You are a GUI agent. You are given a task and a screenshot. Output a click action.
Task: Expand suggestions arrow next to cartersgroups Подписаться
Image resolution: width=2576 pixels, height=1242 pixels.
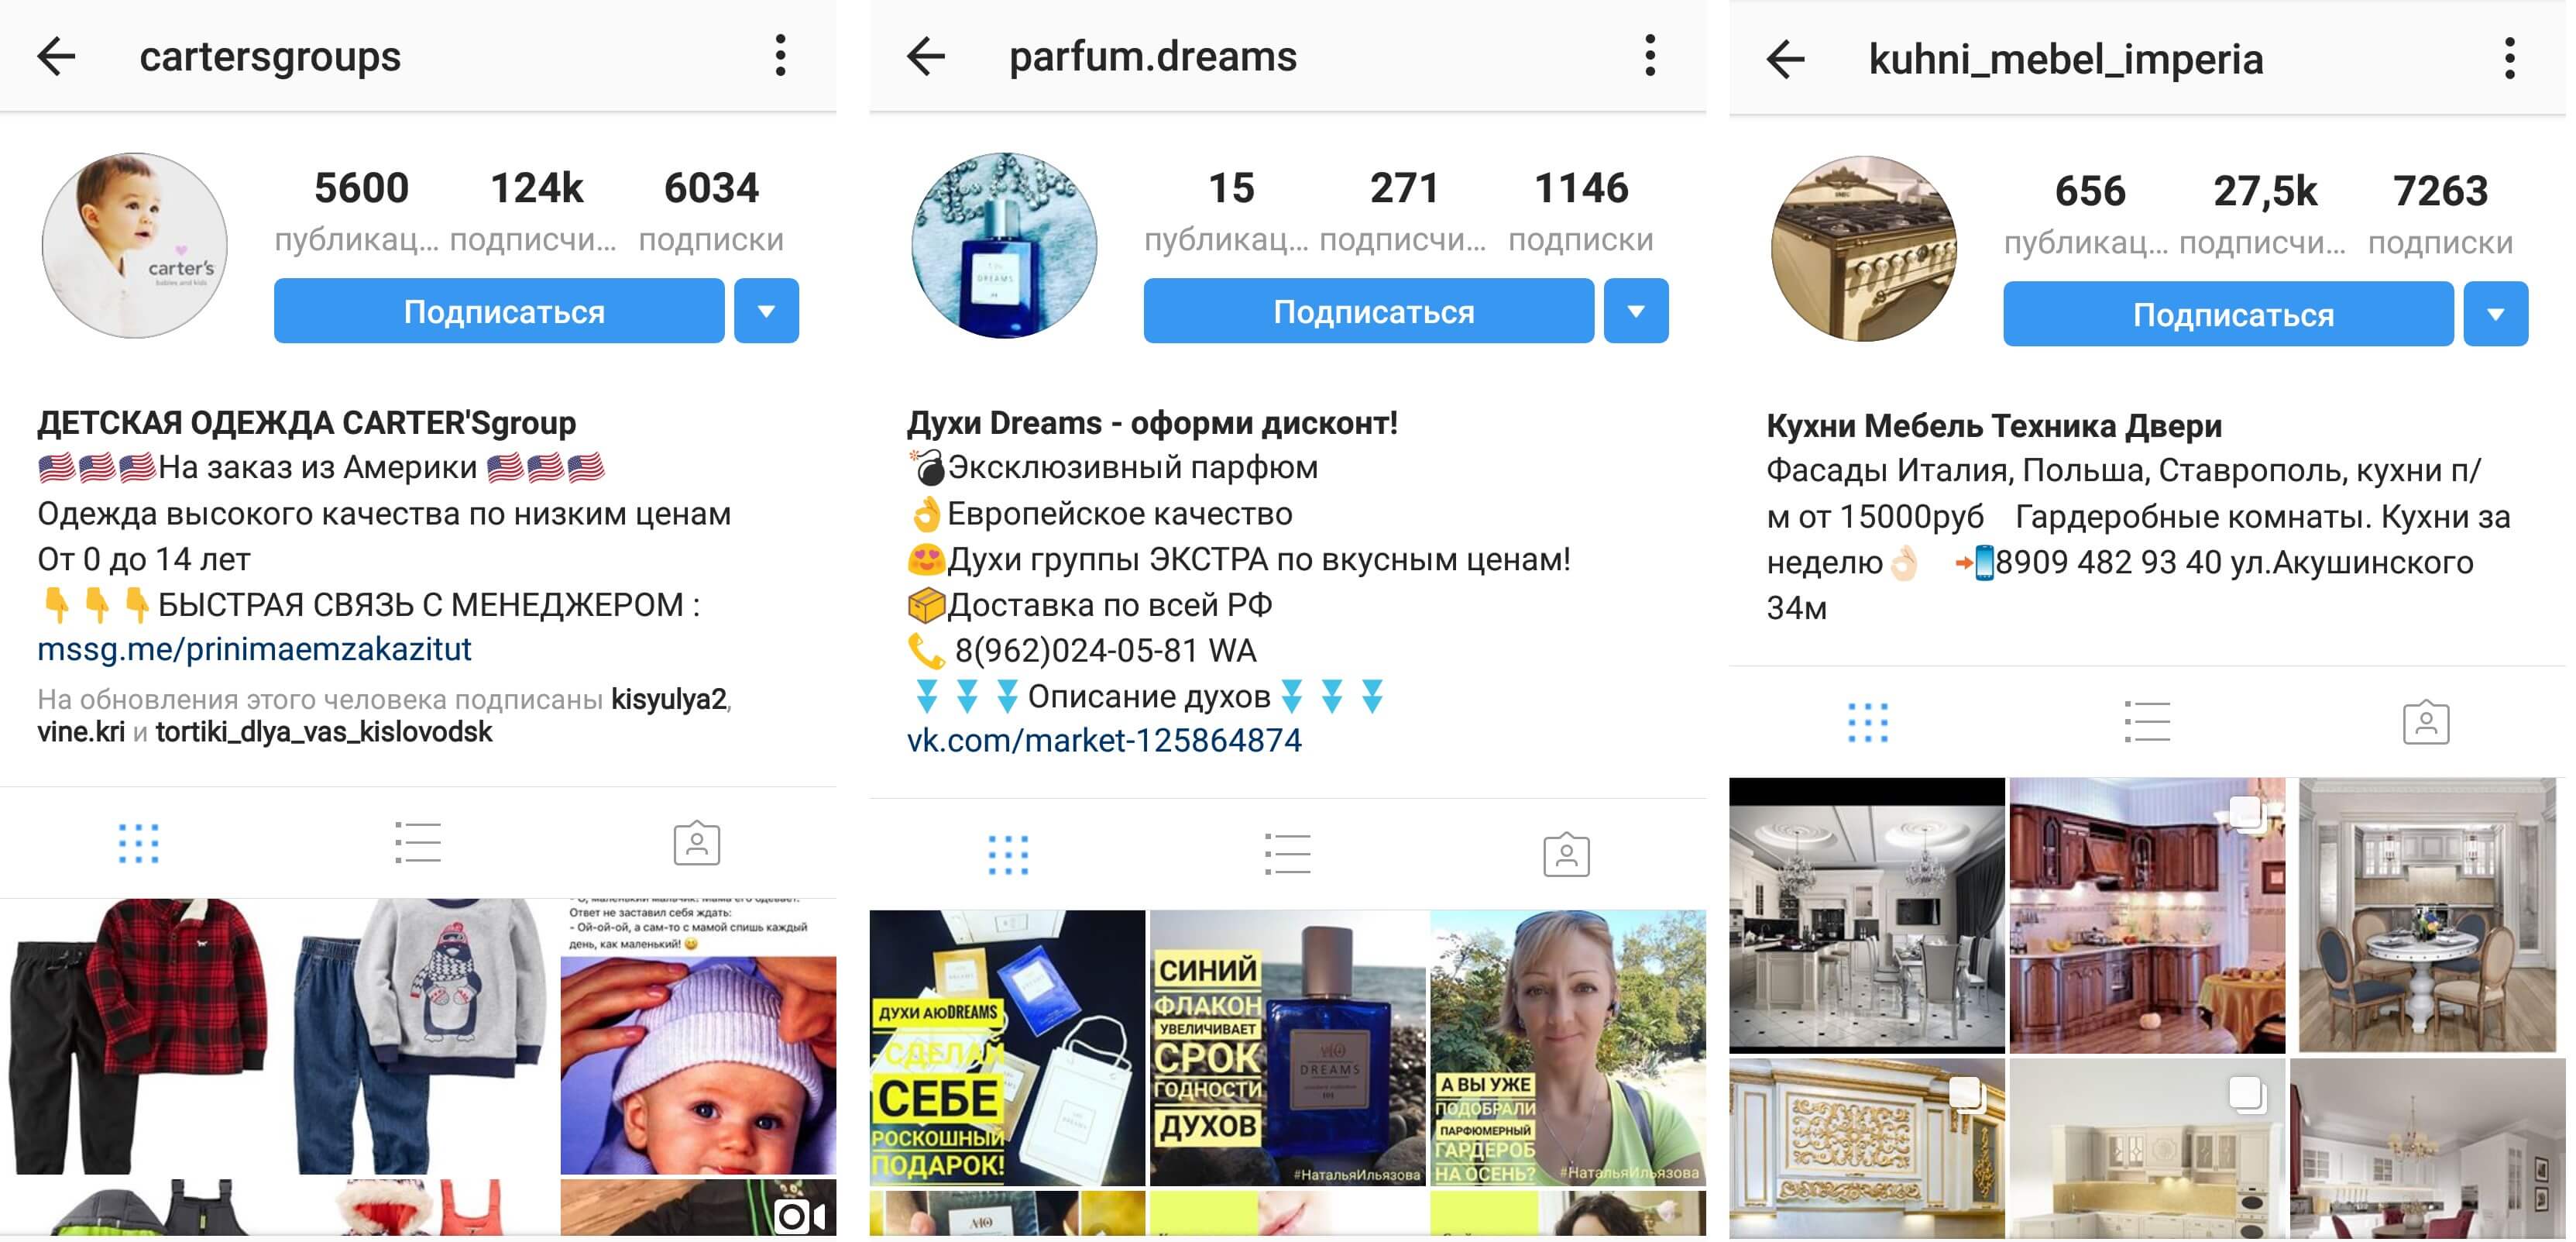click(766, 311)
